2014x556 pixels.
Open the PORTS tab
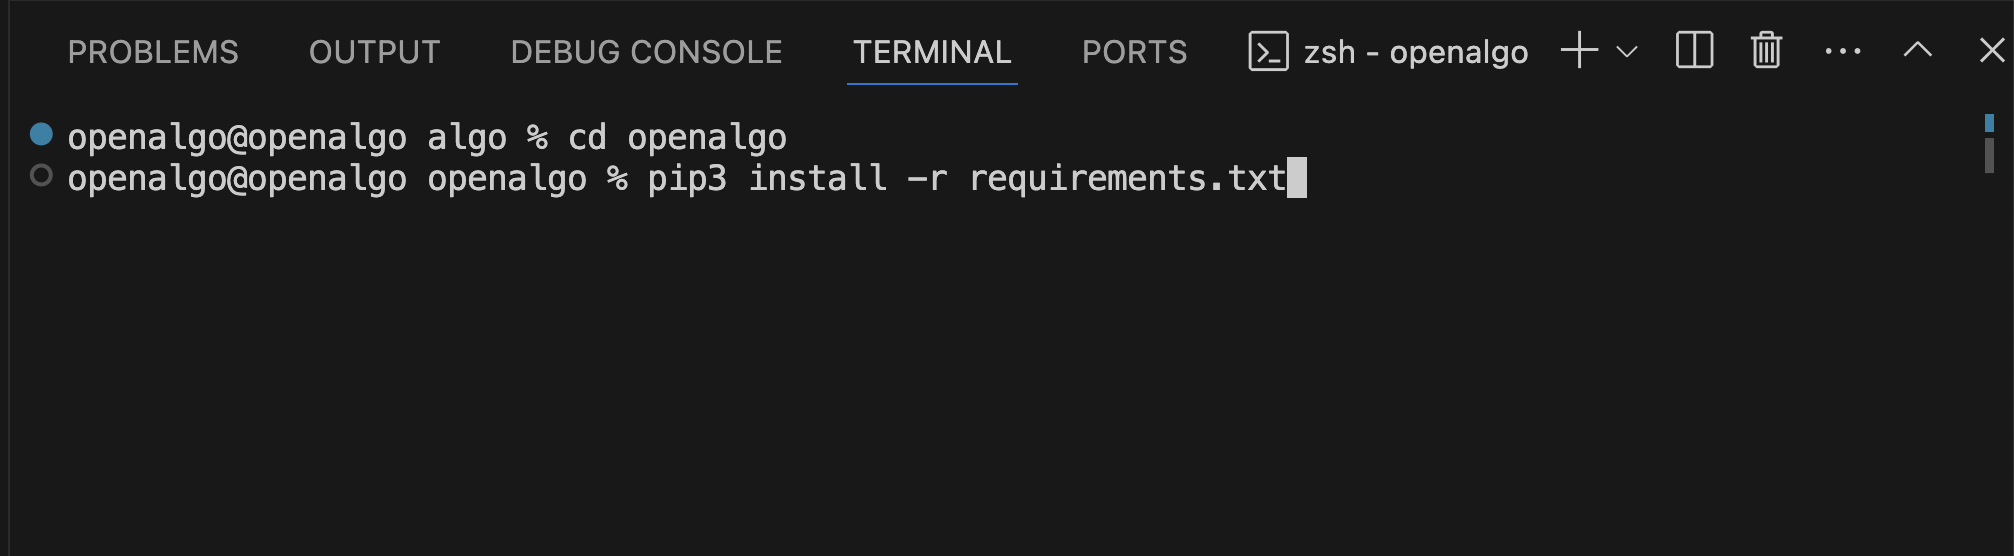pyautogui.click(x=1134, y=52)
